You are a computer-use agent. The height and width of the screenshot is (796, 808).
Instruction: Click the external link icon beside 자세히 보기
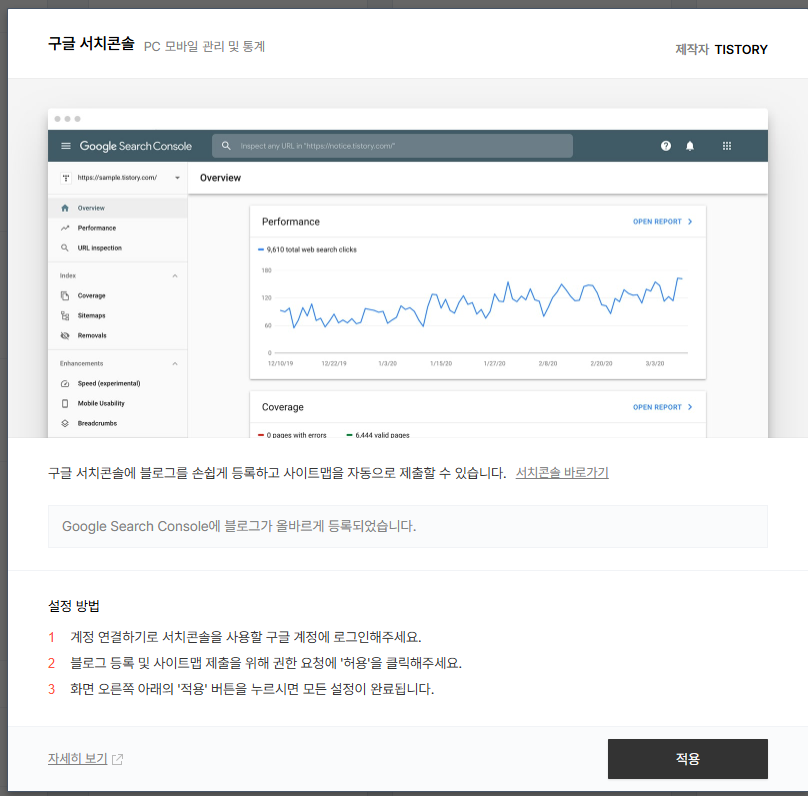click(x=117, y=759)
